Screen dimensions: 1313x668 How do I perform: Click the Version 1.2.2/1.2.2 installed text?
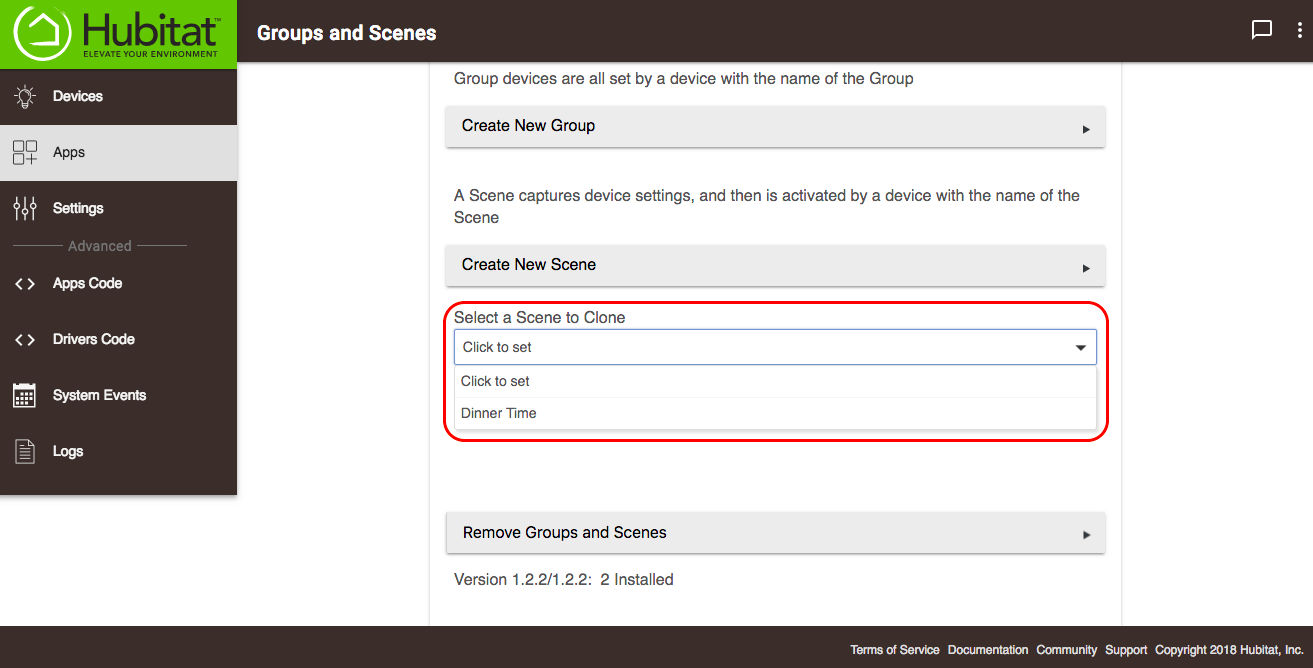564,579
